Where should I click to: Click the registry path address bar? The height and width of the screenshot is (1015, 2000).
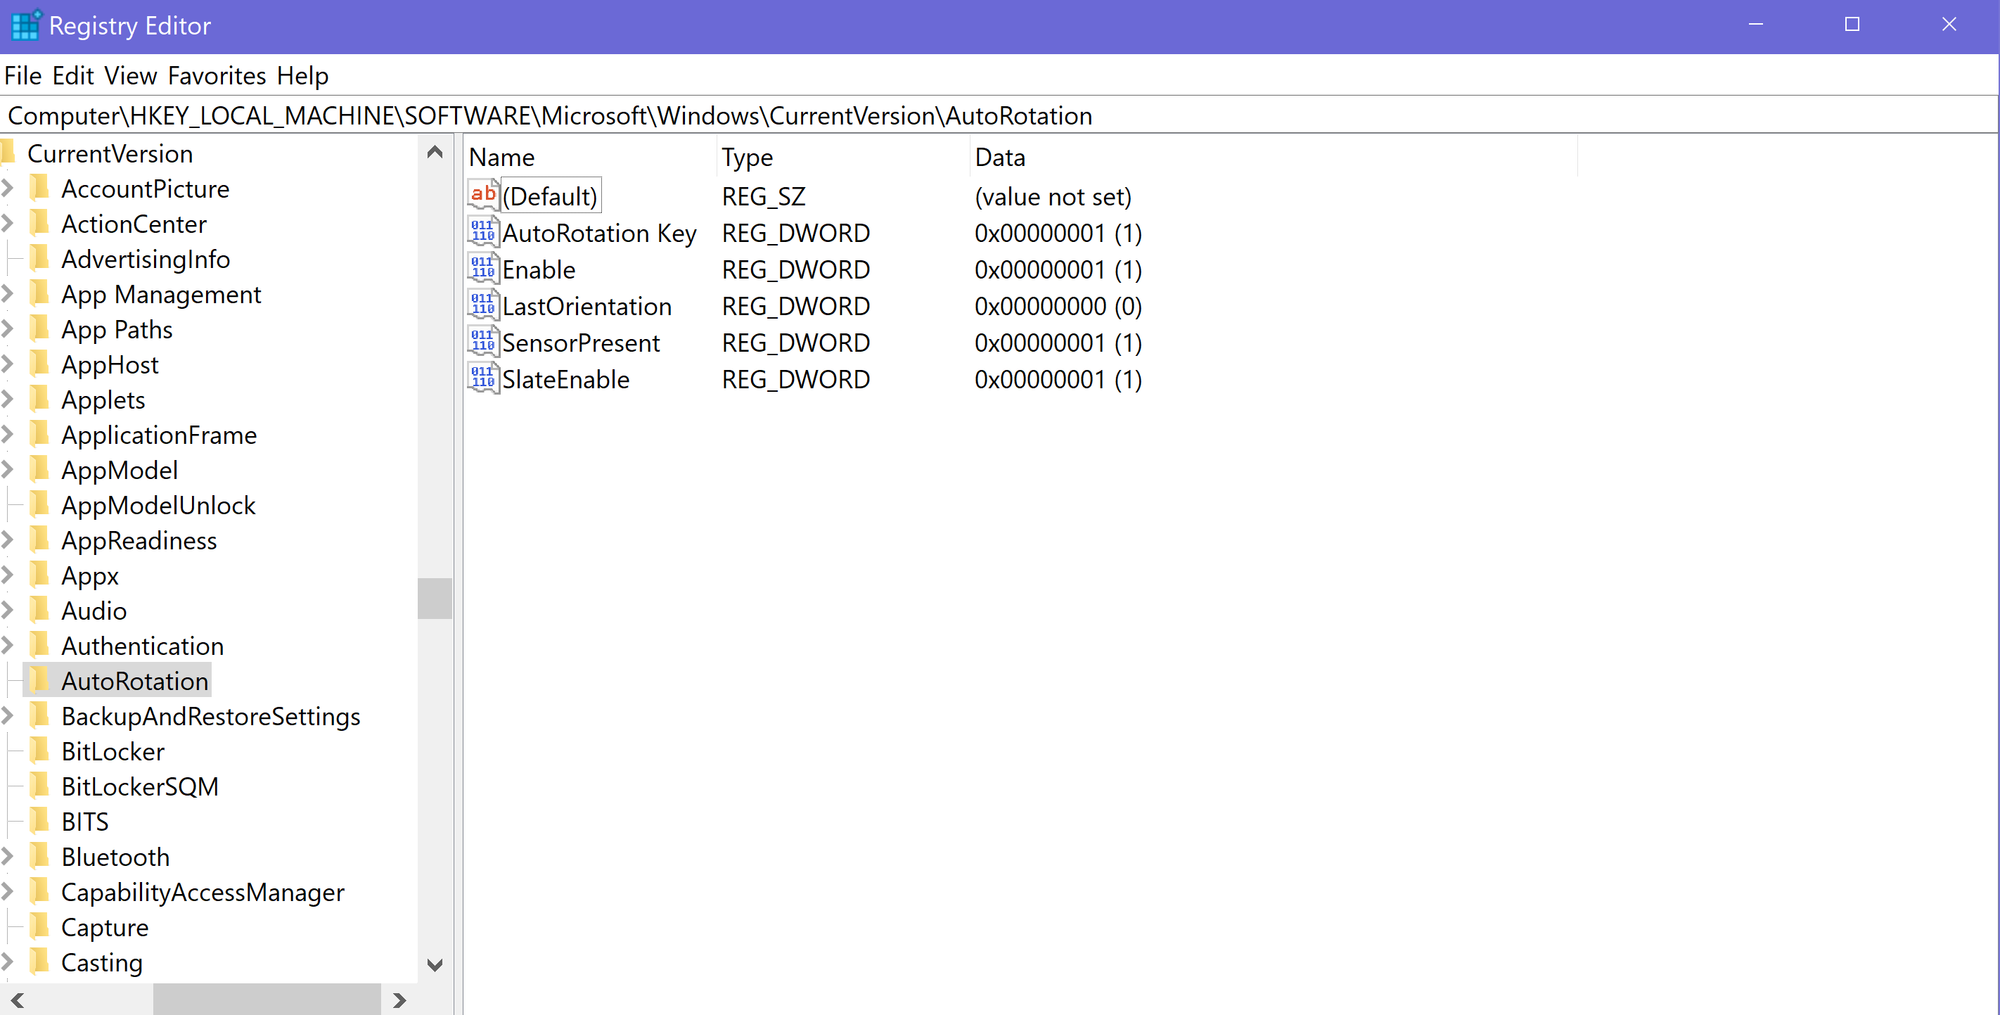point(999,116)
